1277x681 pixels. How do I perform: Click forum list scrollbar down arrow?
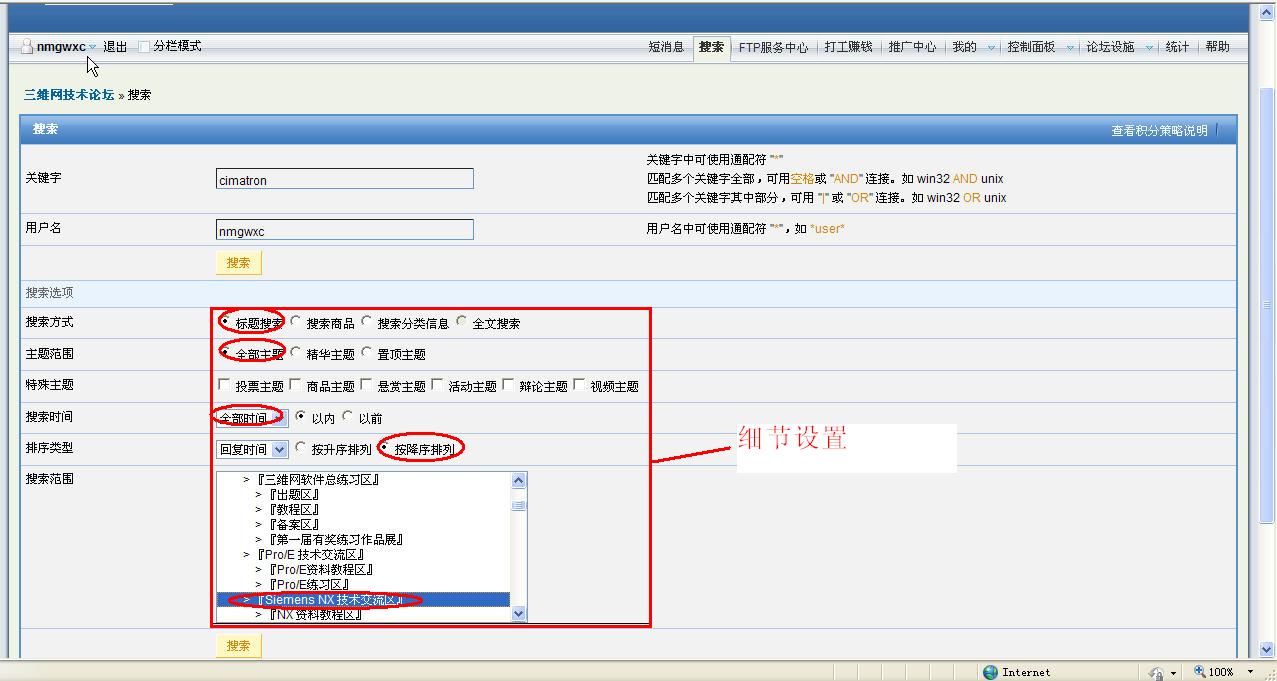pos(519,614)
